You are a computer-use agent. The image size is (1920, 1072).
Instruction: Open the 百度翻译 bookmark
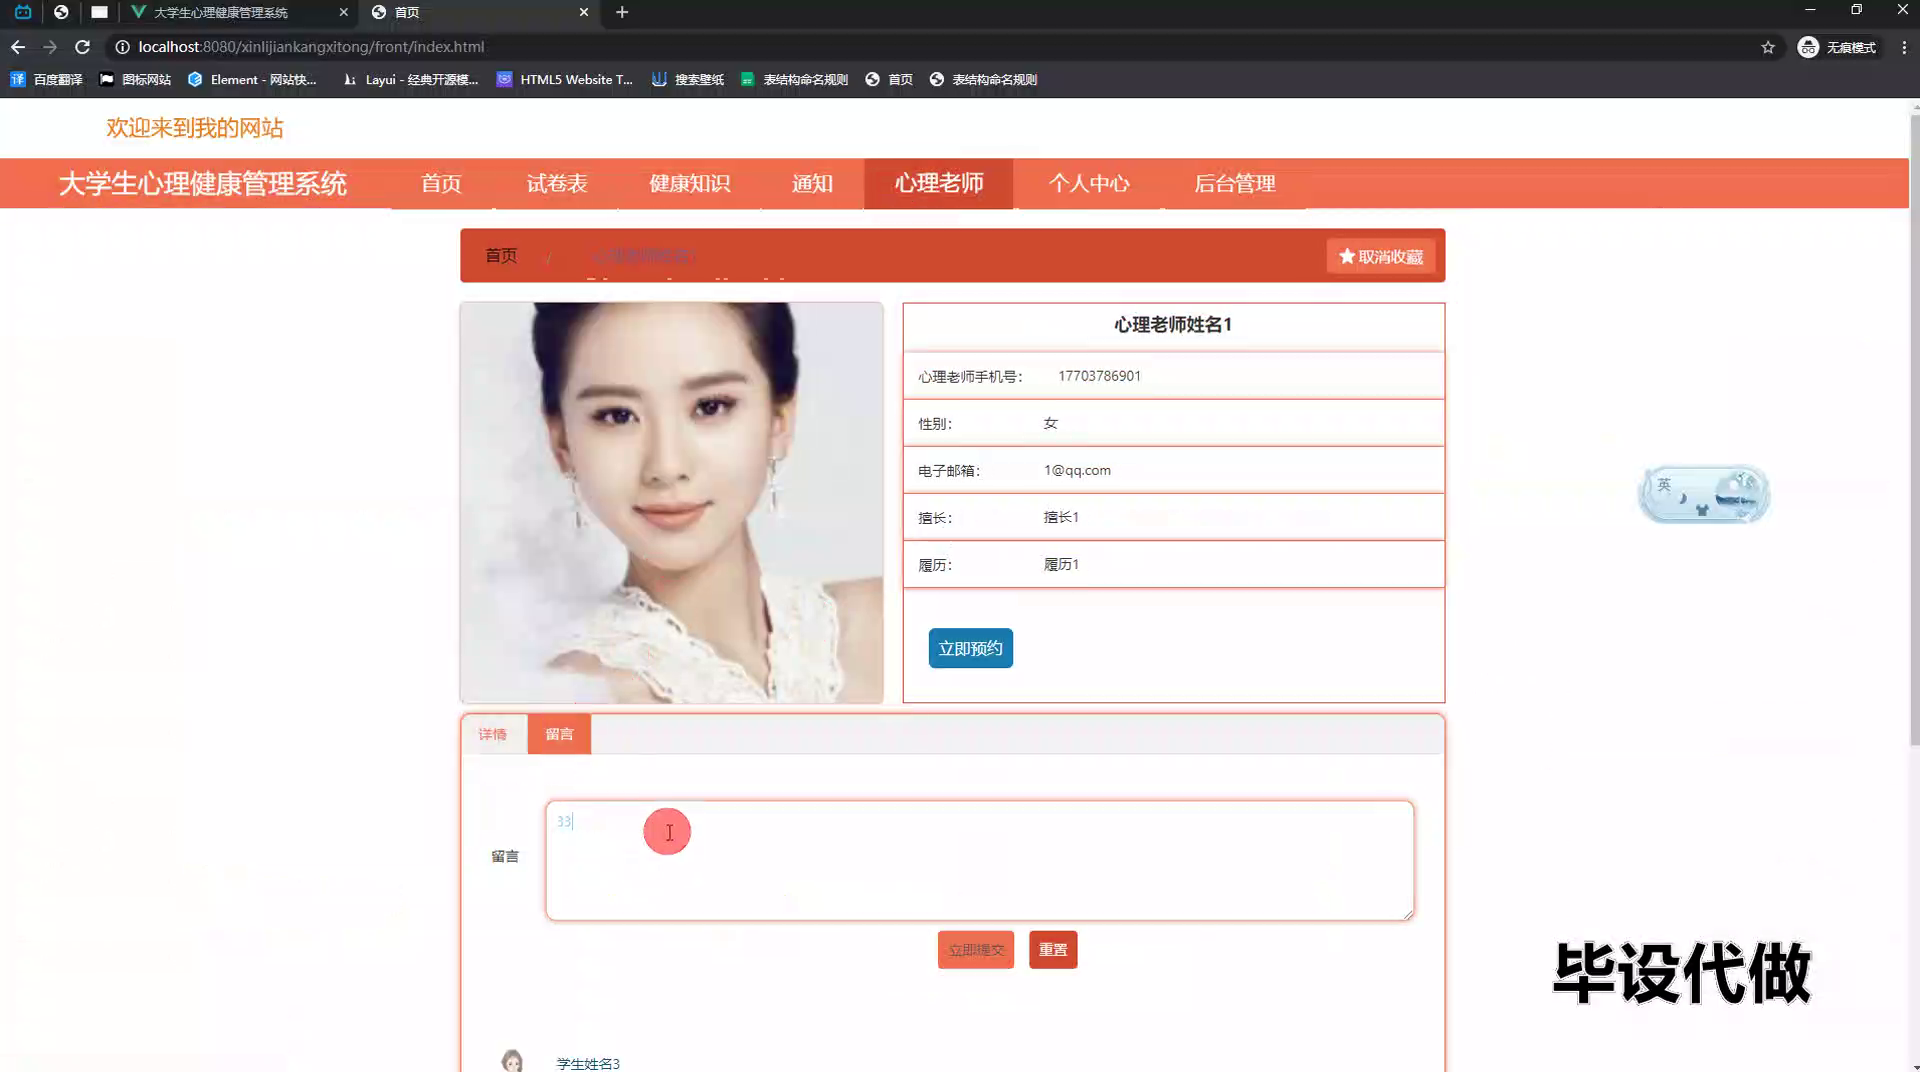tap(46, 79)
